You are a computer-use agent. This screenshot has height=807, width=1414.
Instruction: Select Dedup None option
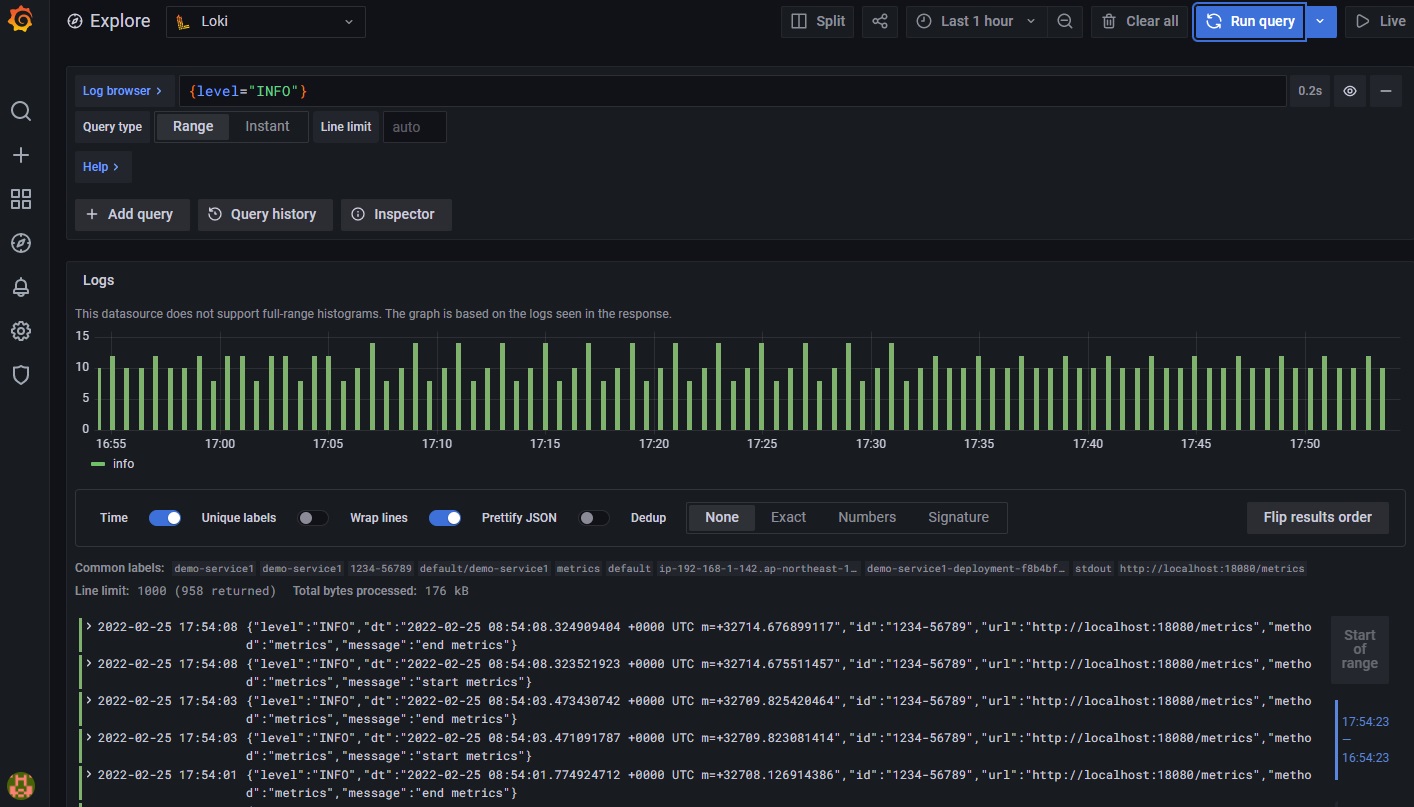click(x=722, y=518)
